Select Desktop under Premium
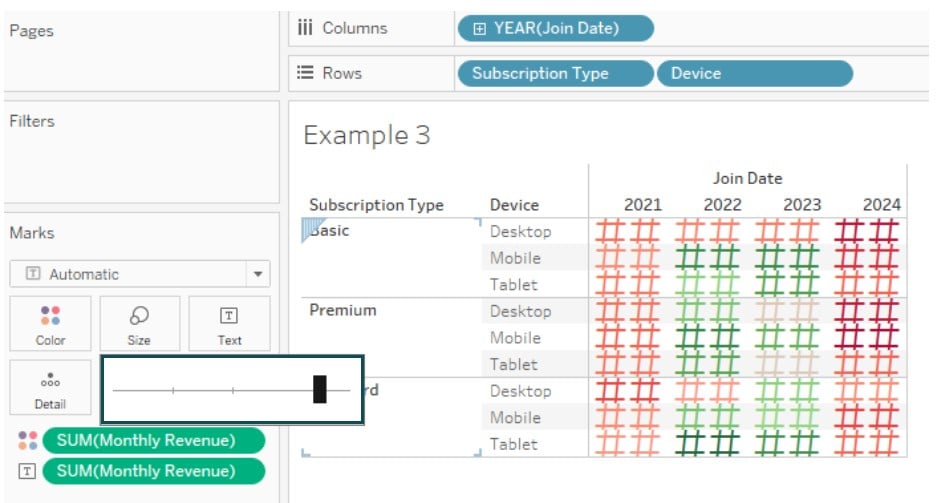The image size is (937, 503). (x=520, y=311)
